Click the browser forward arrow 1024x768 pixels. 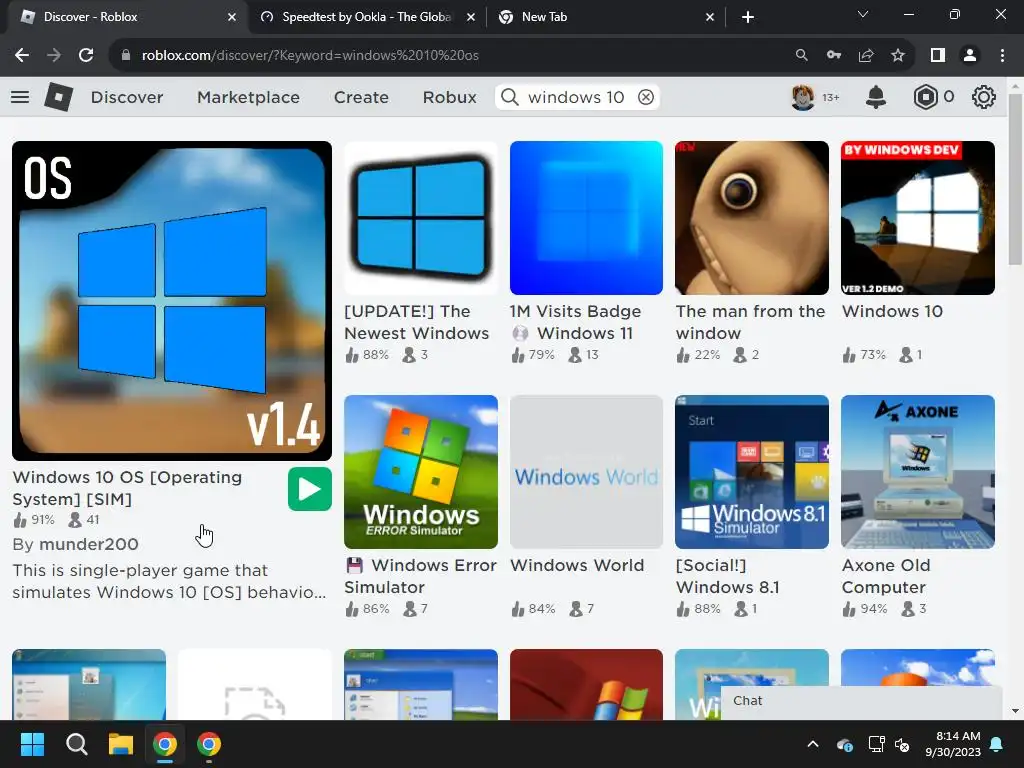pos(54,56)
